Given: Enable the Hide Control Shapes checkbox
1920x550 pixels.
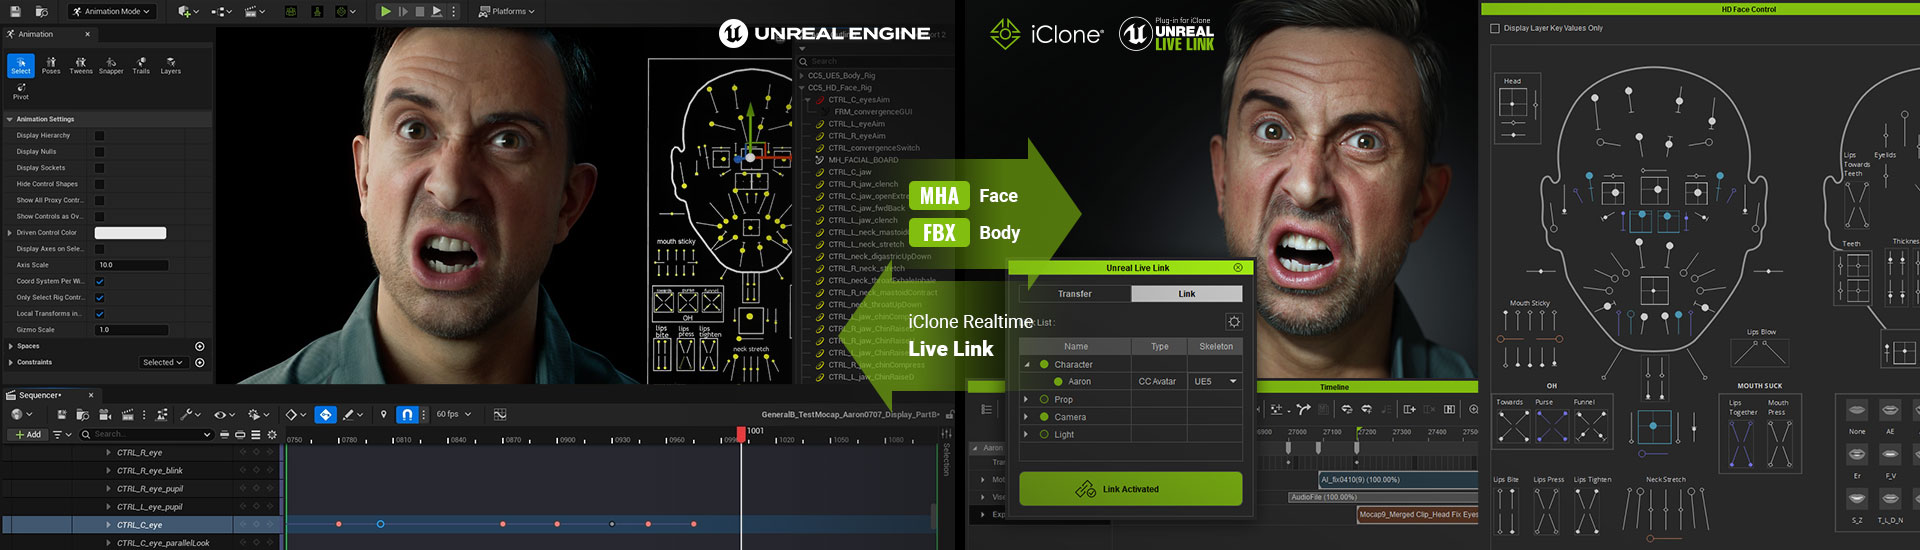Looking at the screenshot, I should 99,184.
